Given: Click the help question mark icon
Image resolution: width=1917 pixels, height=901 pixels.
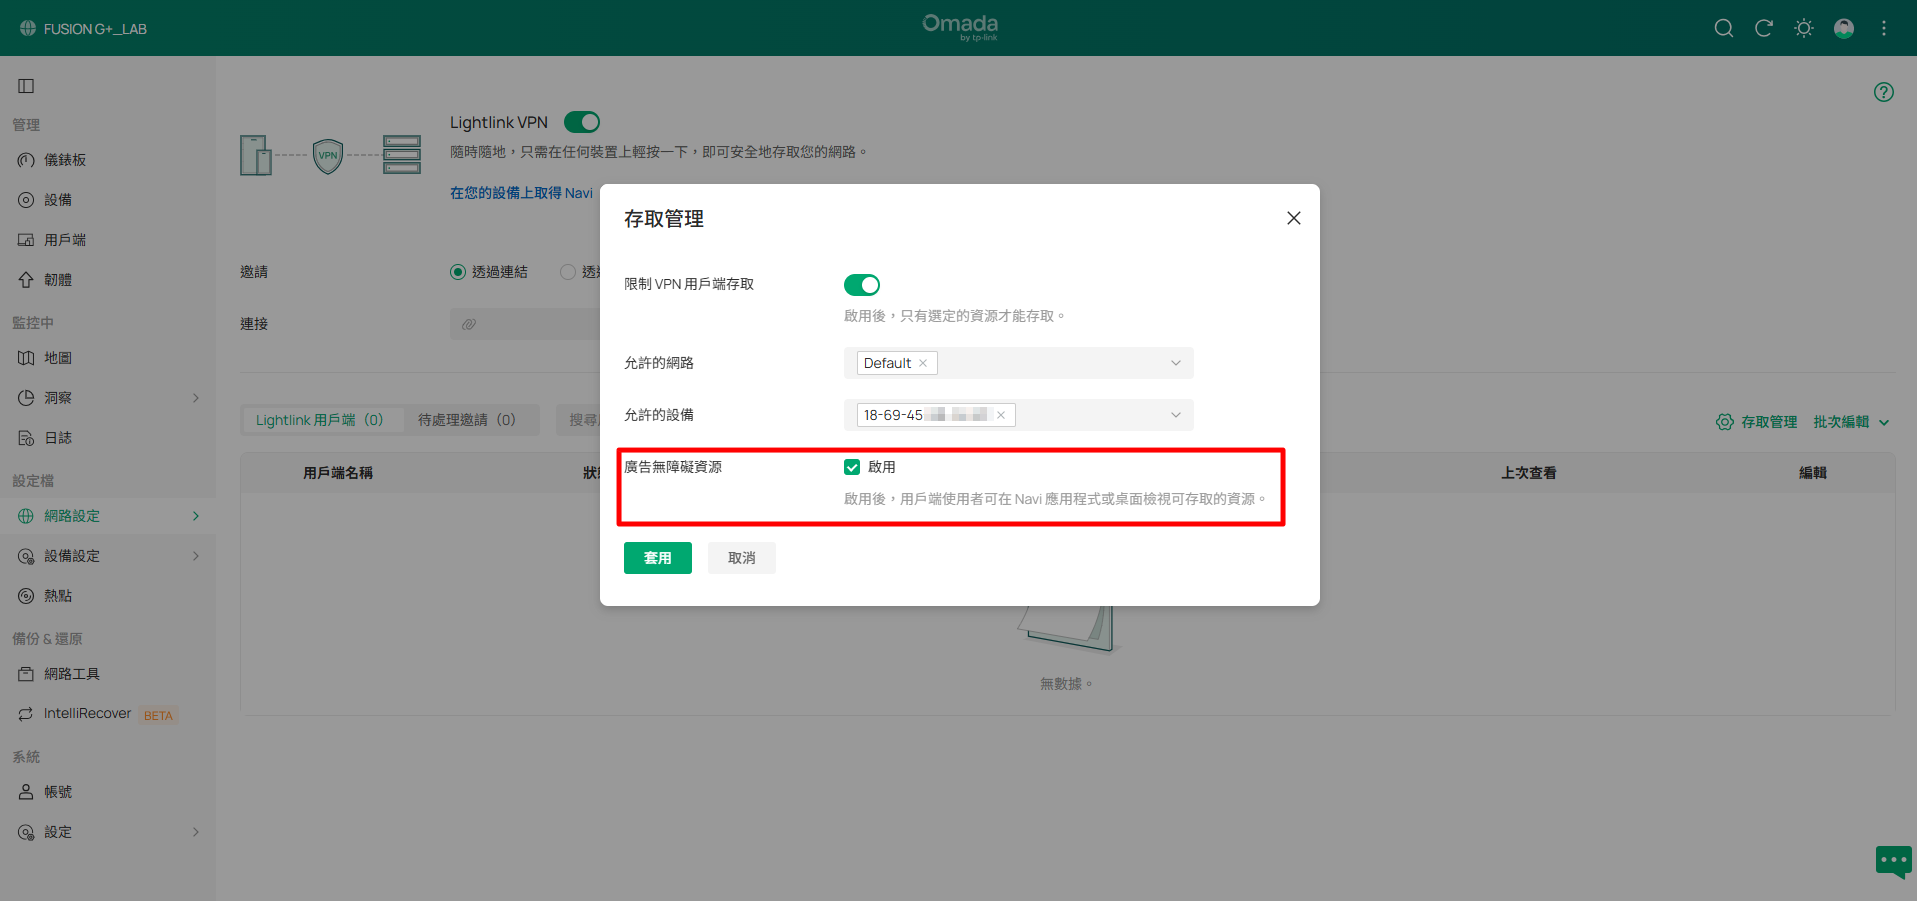Looking at the screenshot, I should pyautogui.click(x=1883, y=92).
